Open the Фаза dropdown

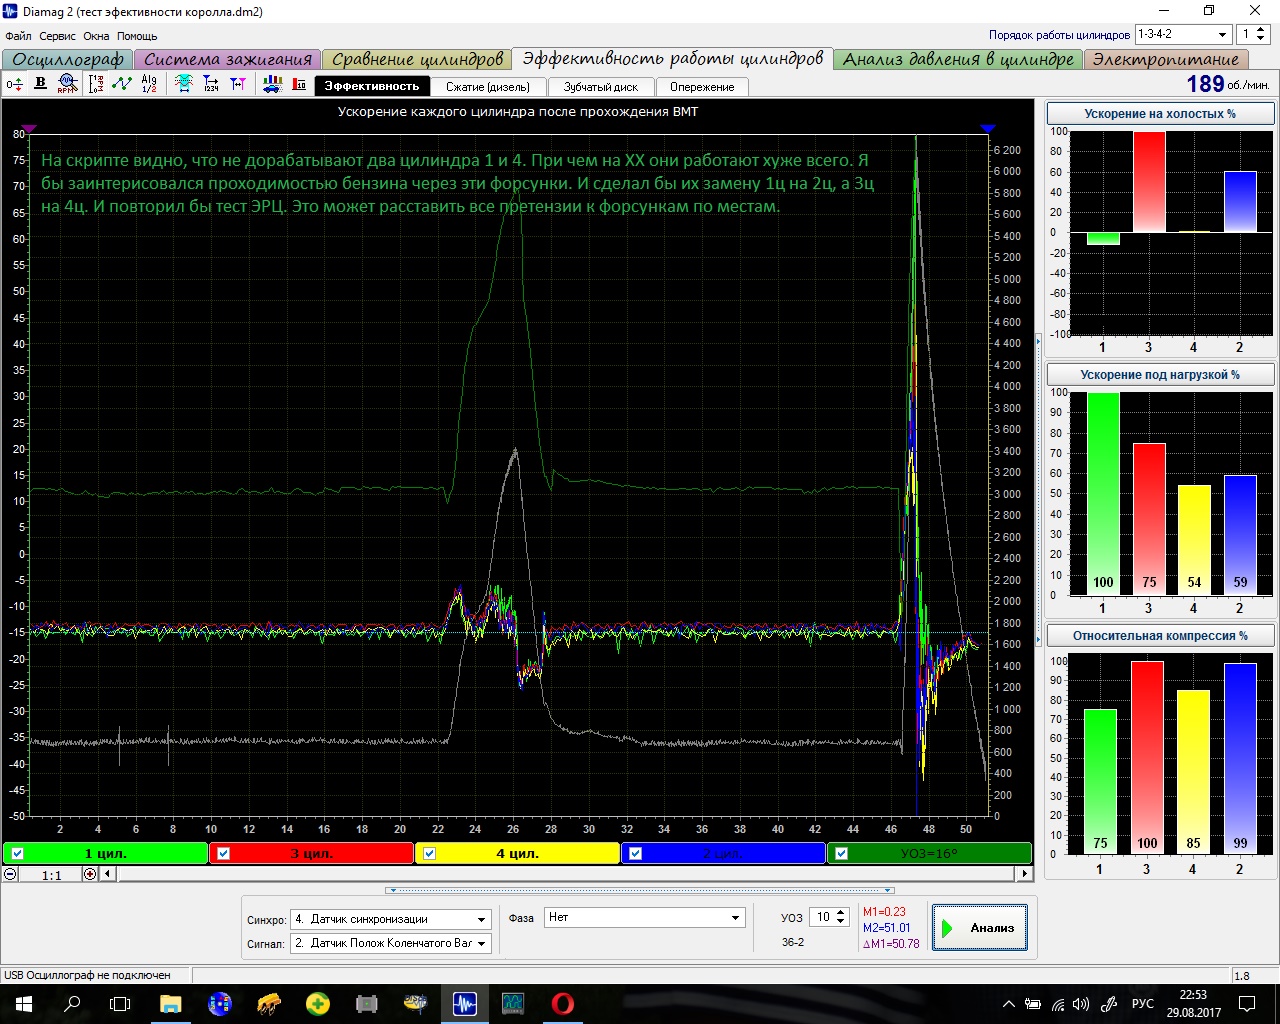[x=645, y=917]
